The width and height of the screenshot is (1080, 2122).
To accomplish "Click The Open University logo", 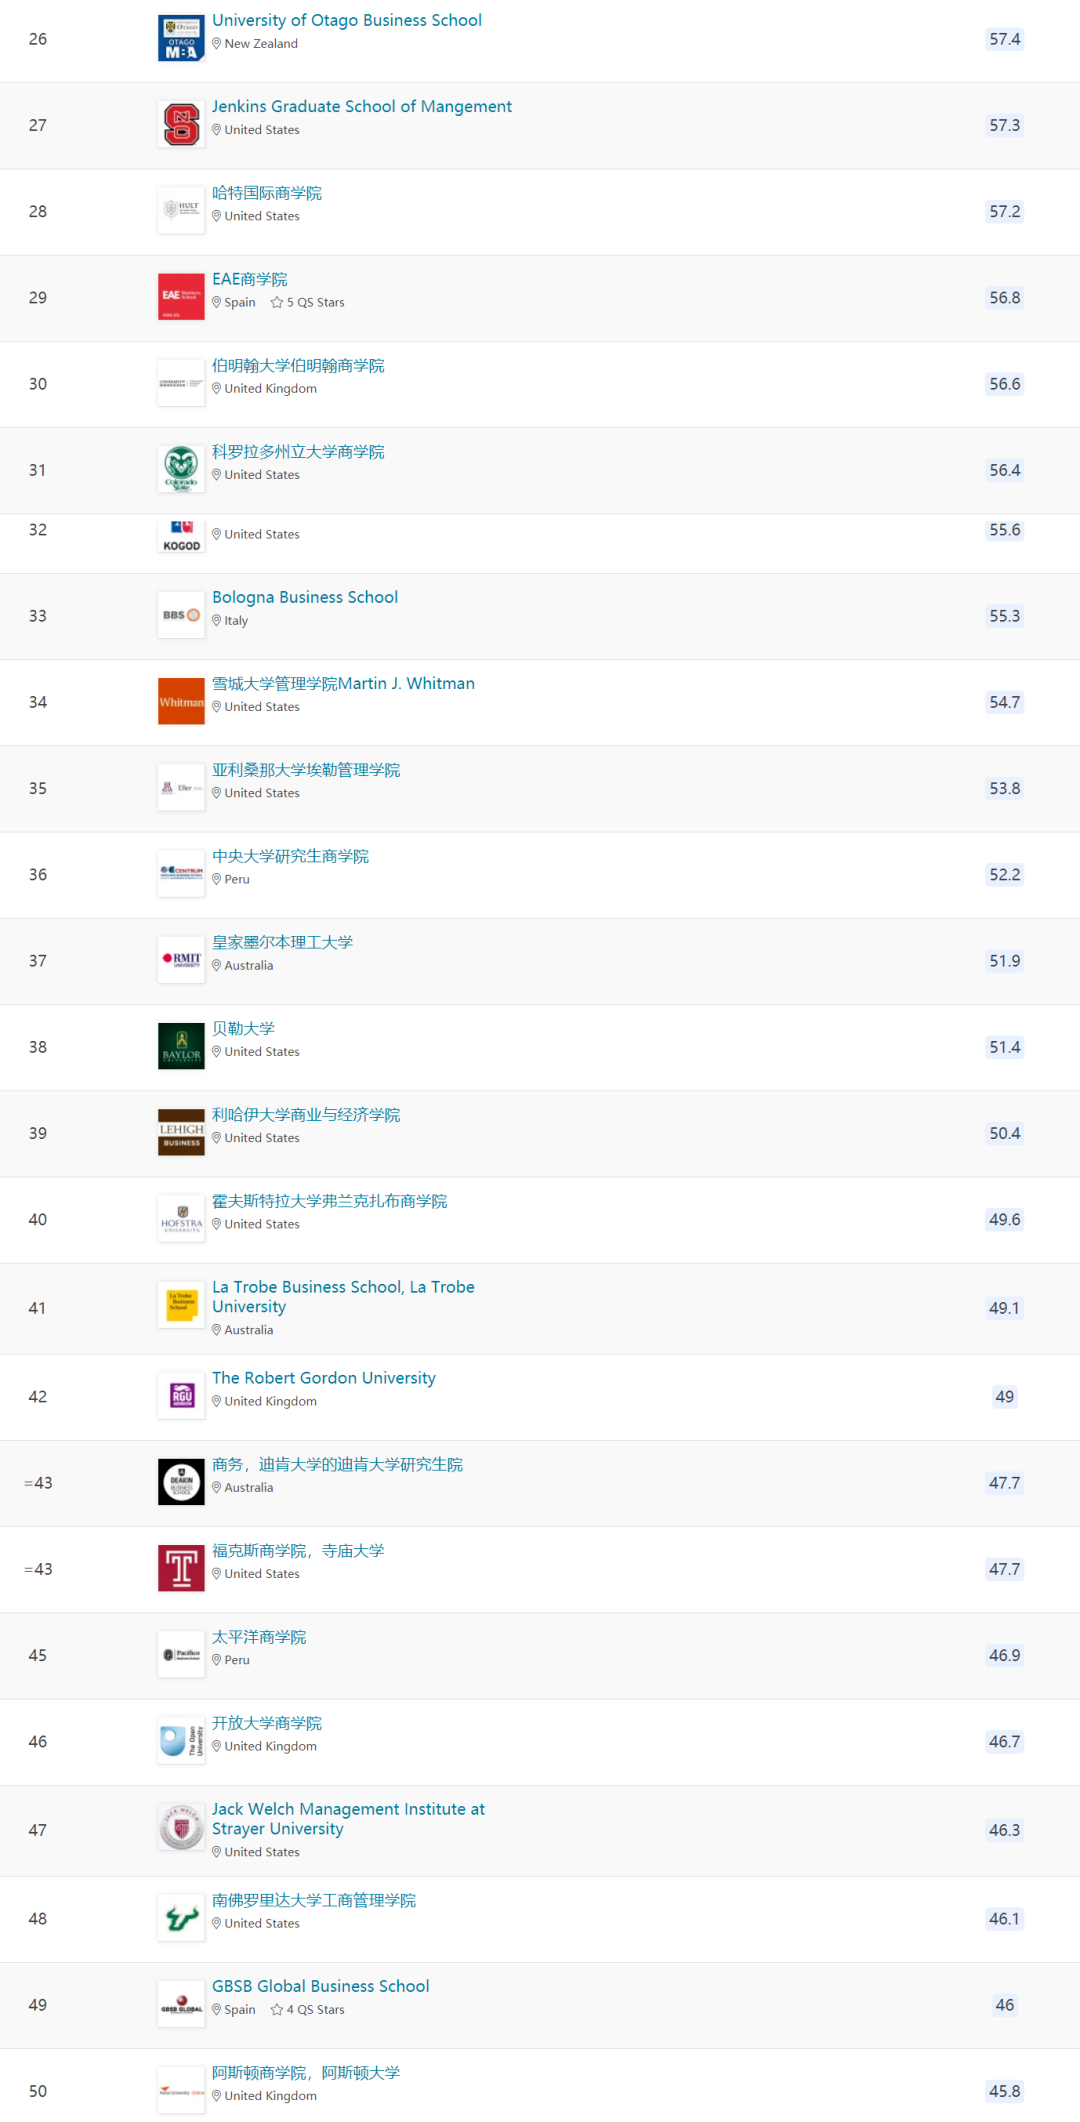I will coord(181,1741).
